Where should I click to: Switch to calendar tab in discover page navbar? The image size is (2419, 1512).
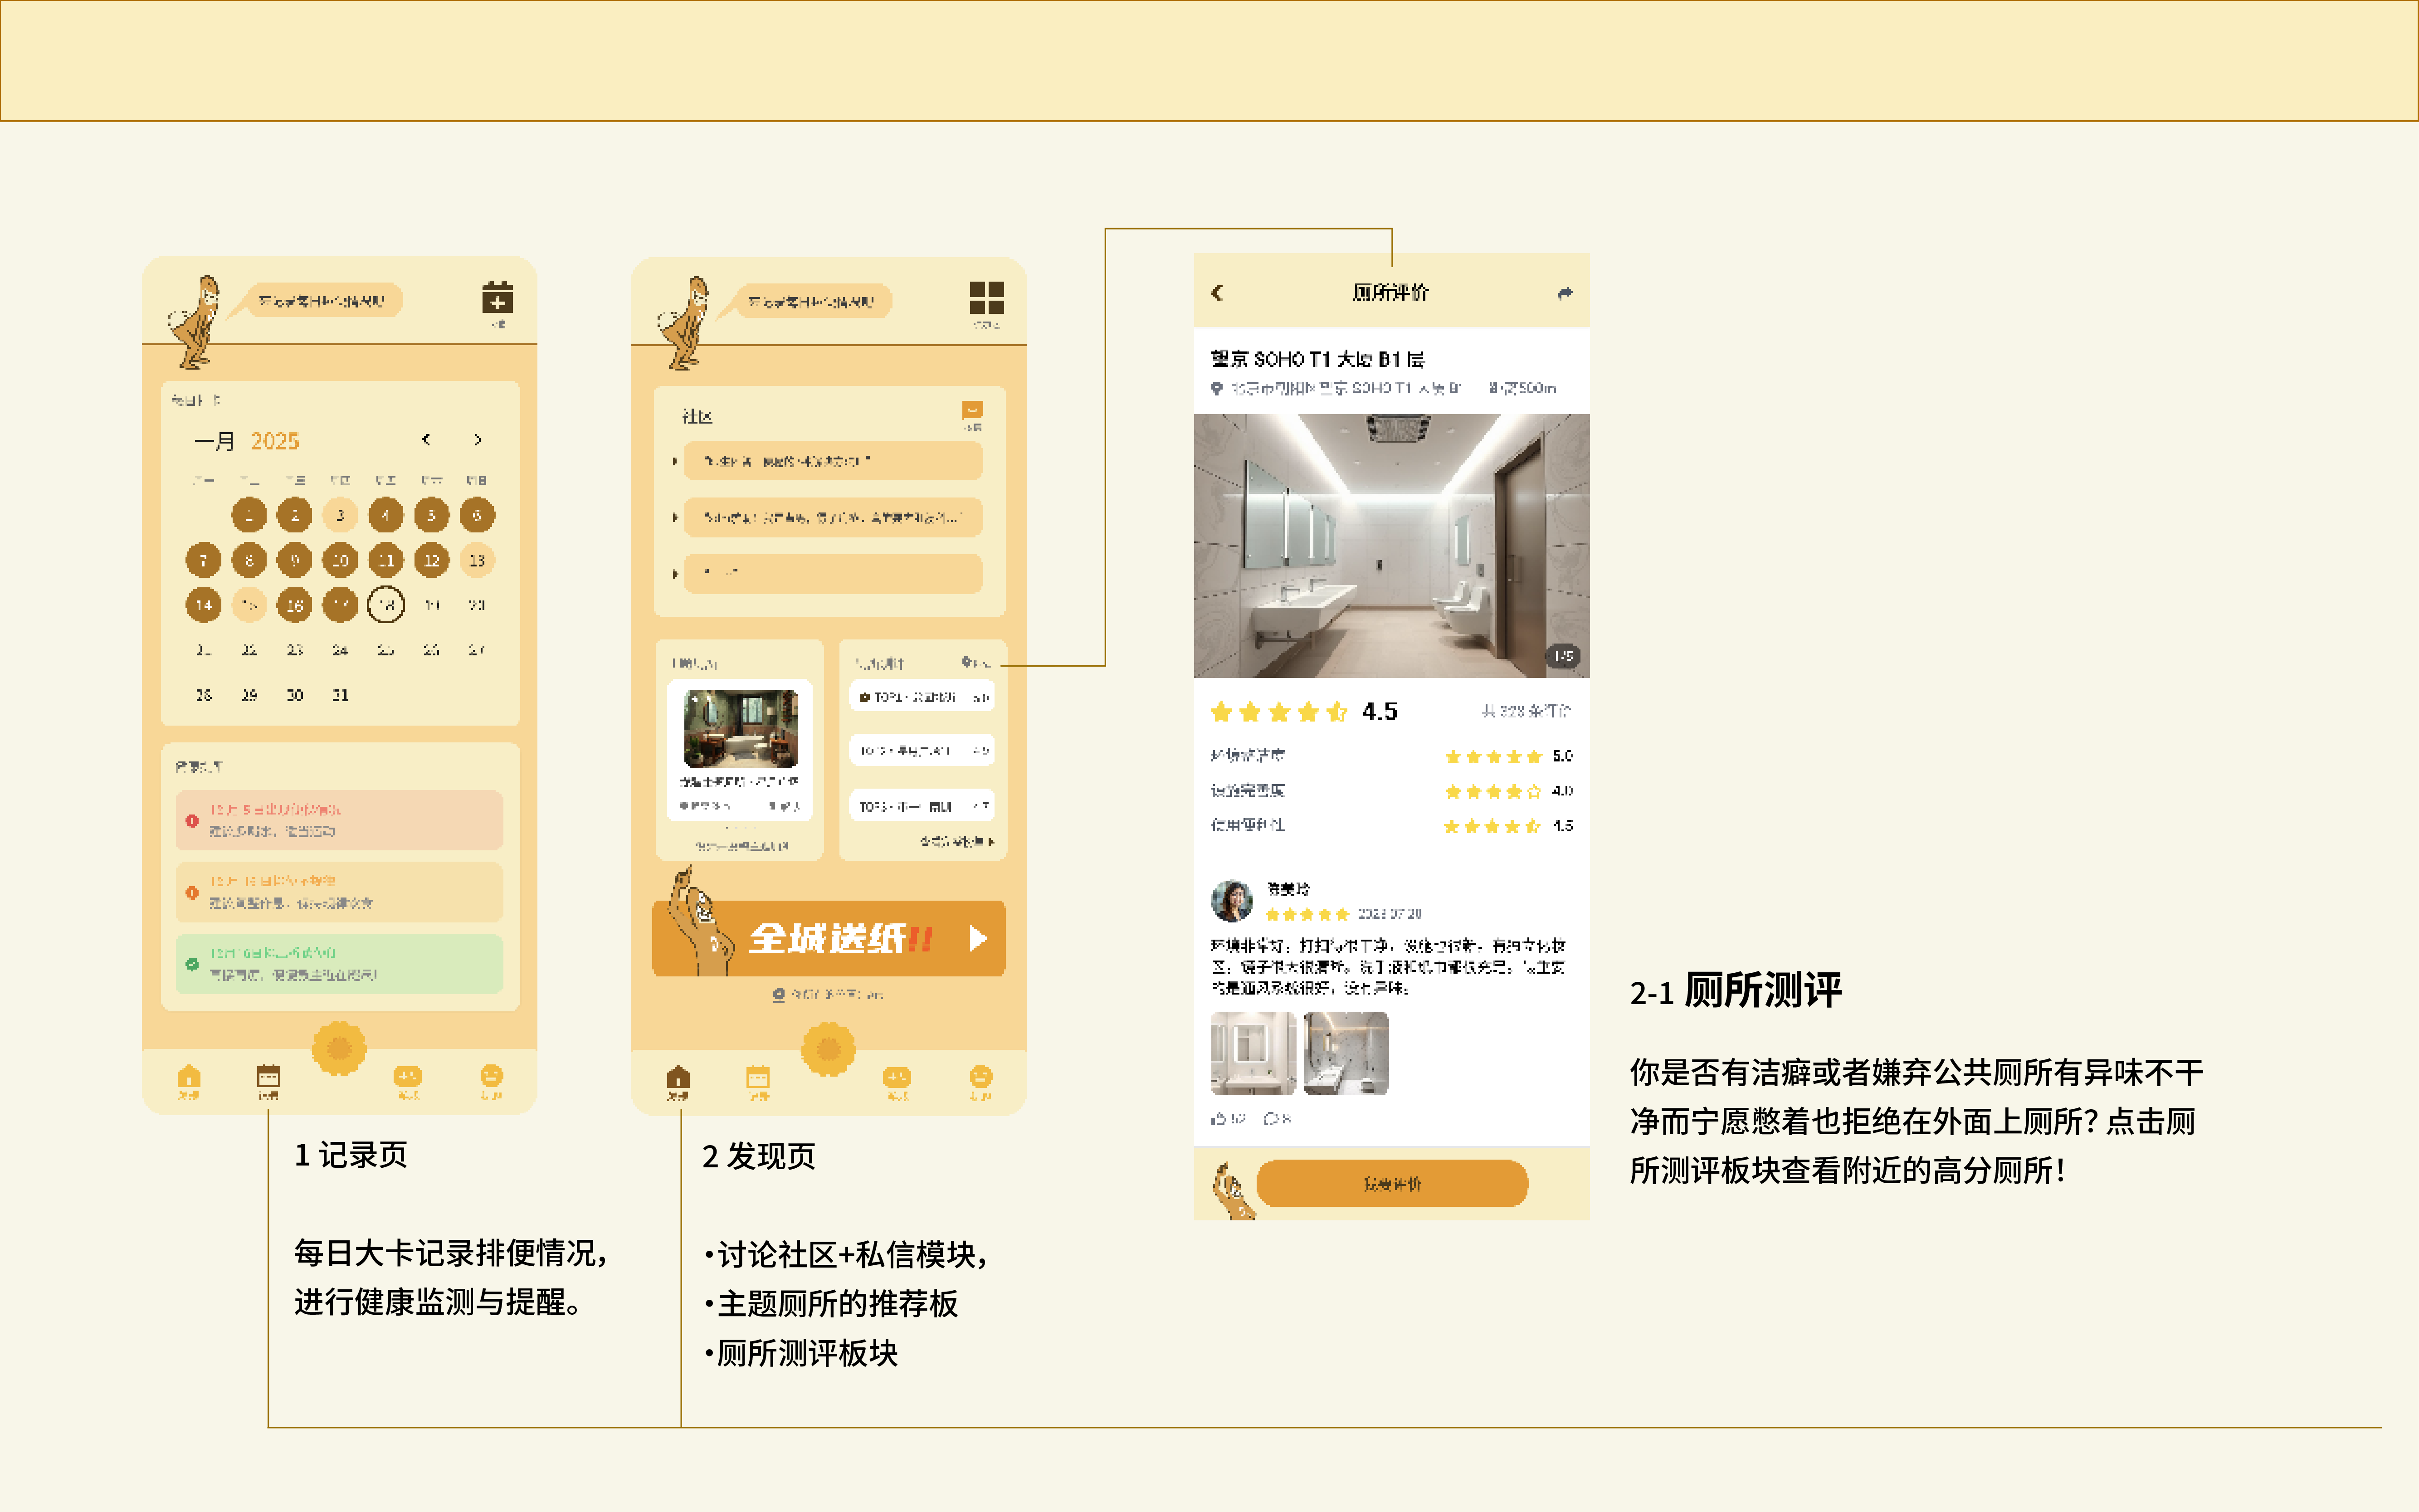[758, 1078]
